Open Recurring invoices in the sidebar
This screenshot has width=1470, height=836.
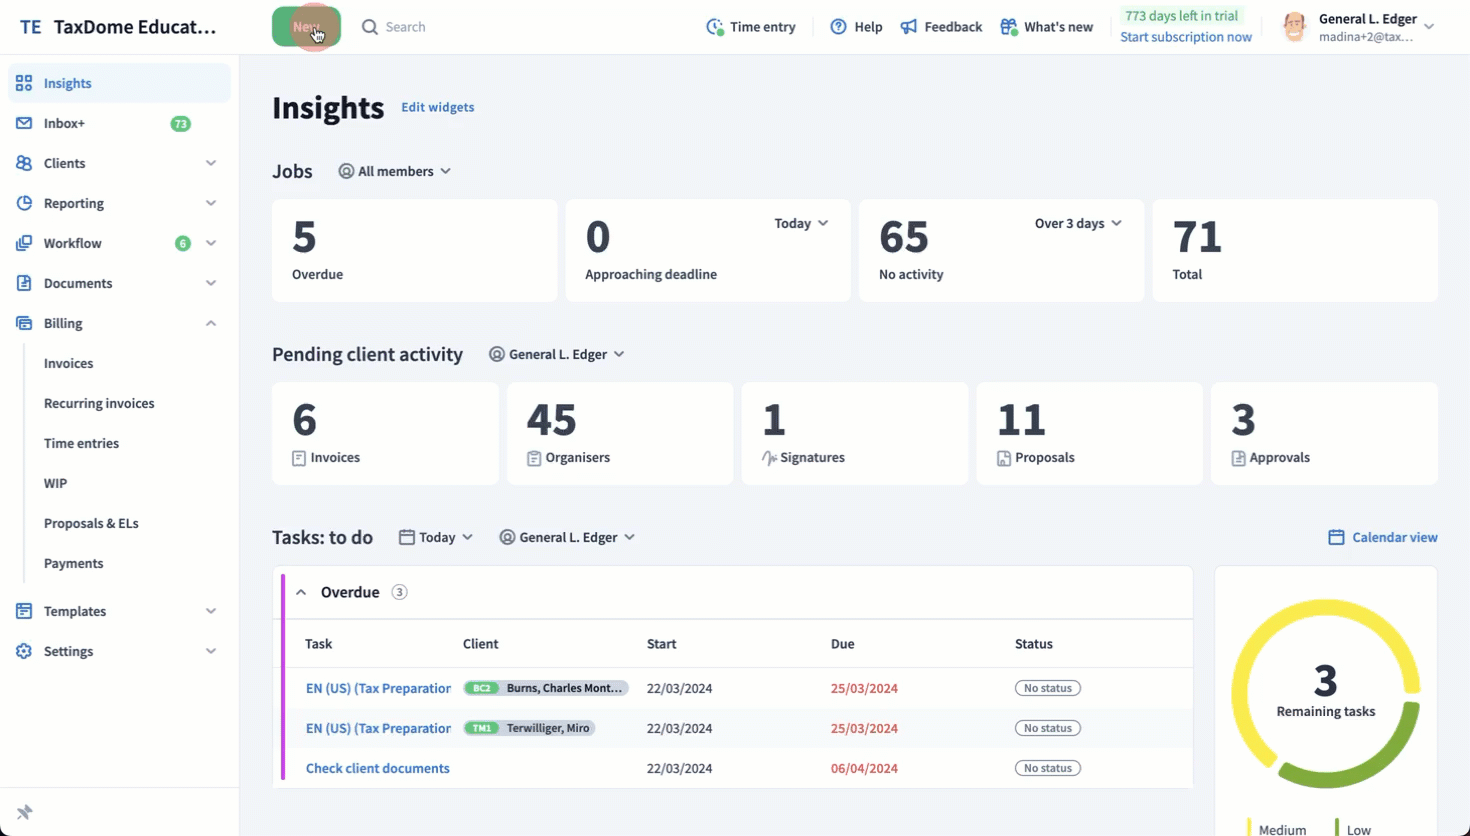tap(99, 403)
